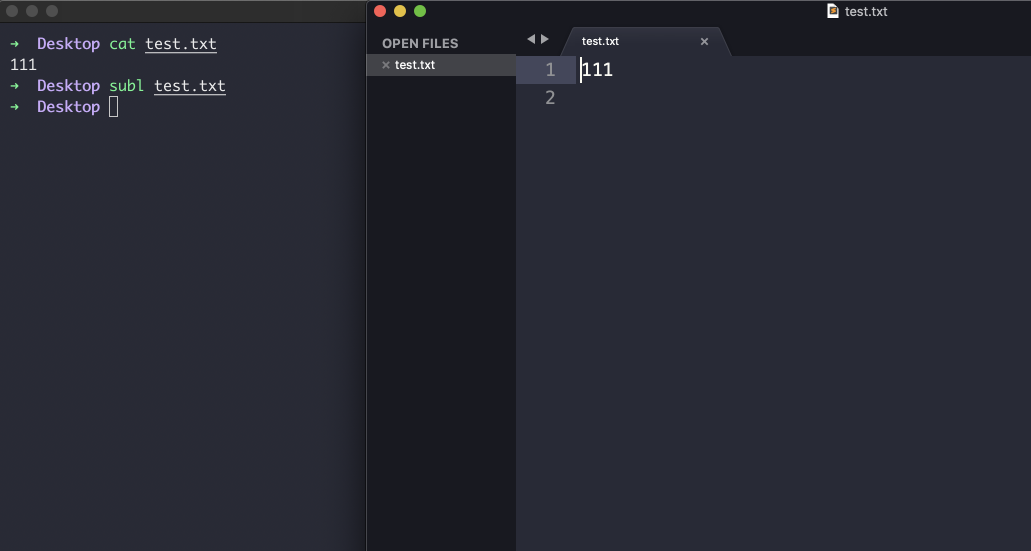Click Desktop on the cat prompt line

[x=68, y=44]
